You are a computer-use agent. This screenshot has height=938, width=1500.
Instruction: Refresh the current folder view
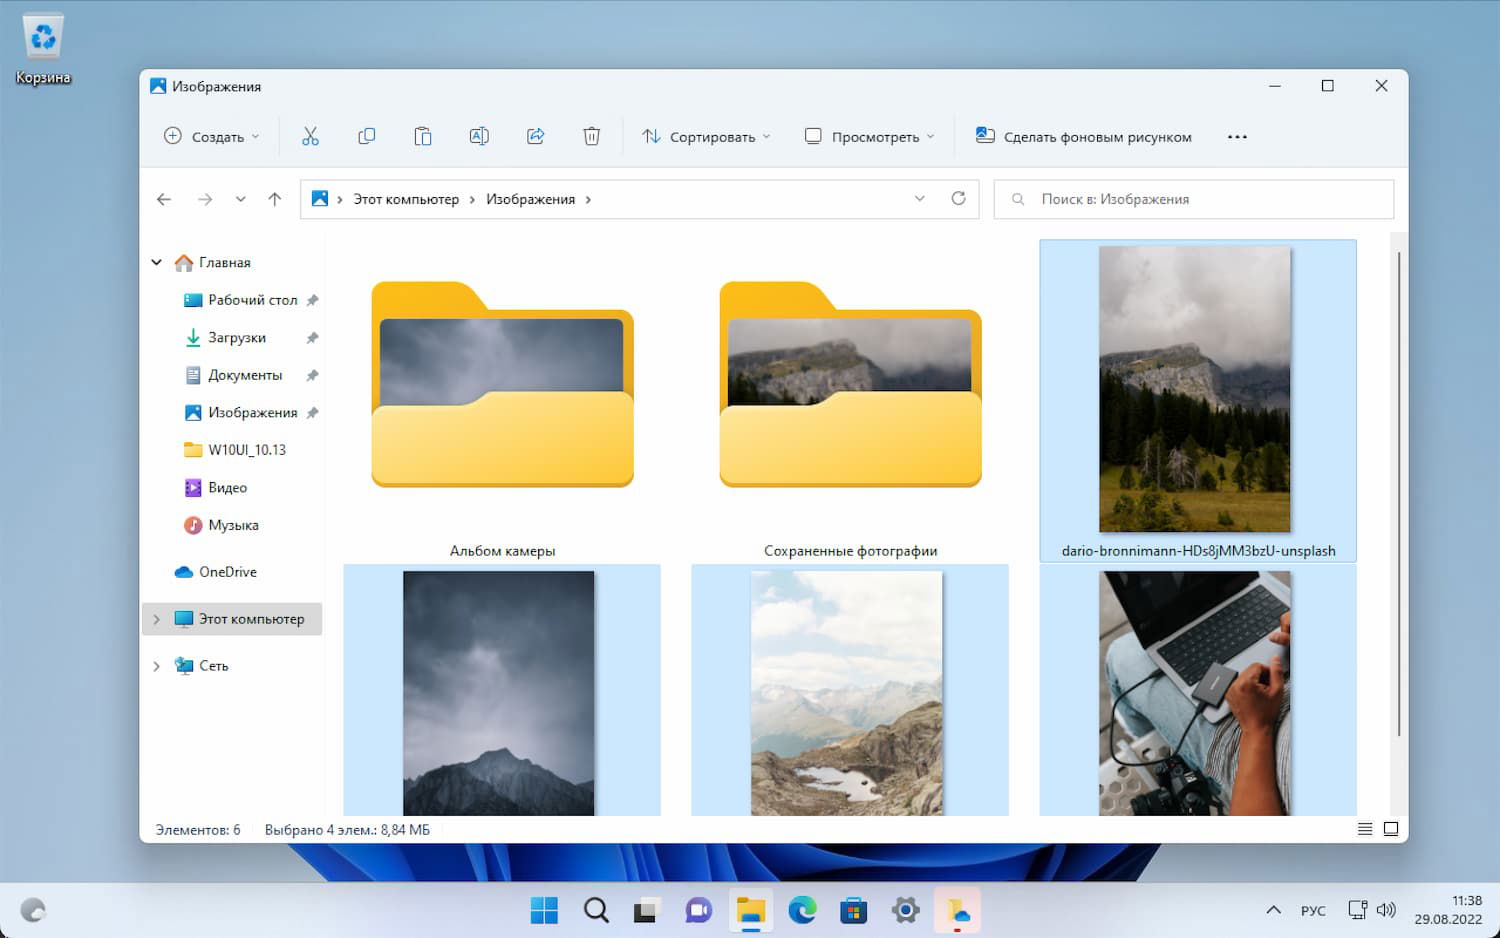pyautogui.click(x=958, y=198)
